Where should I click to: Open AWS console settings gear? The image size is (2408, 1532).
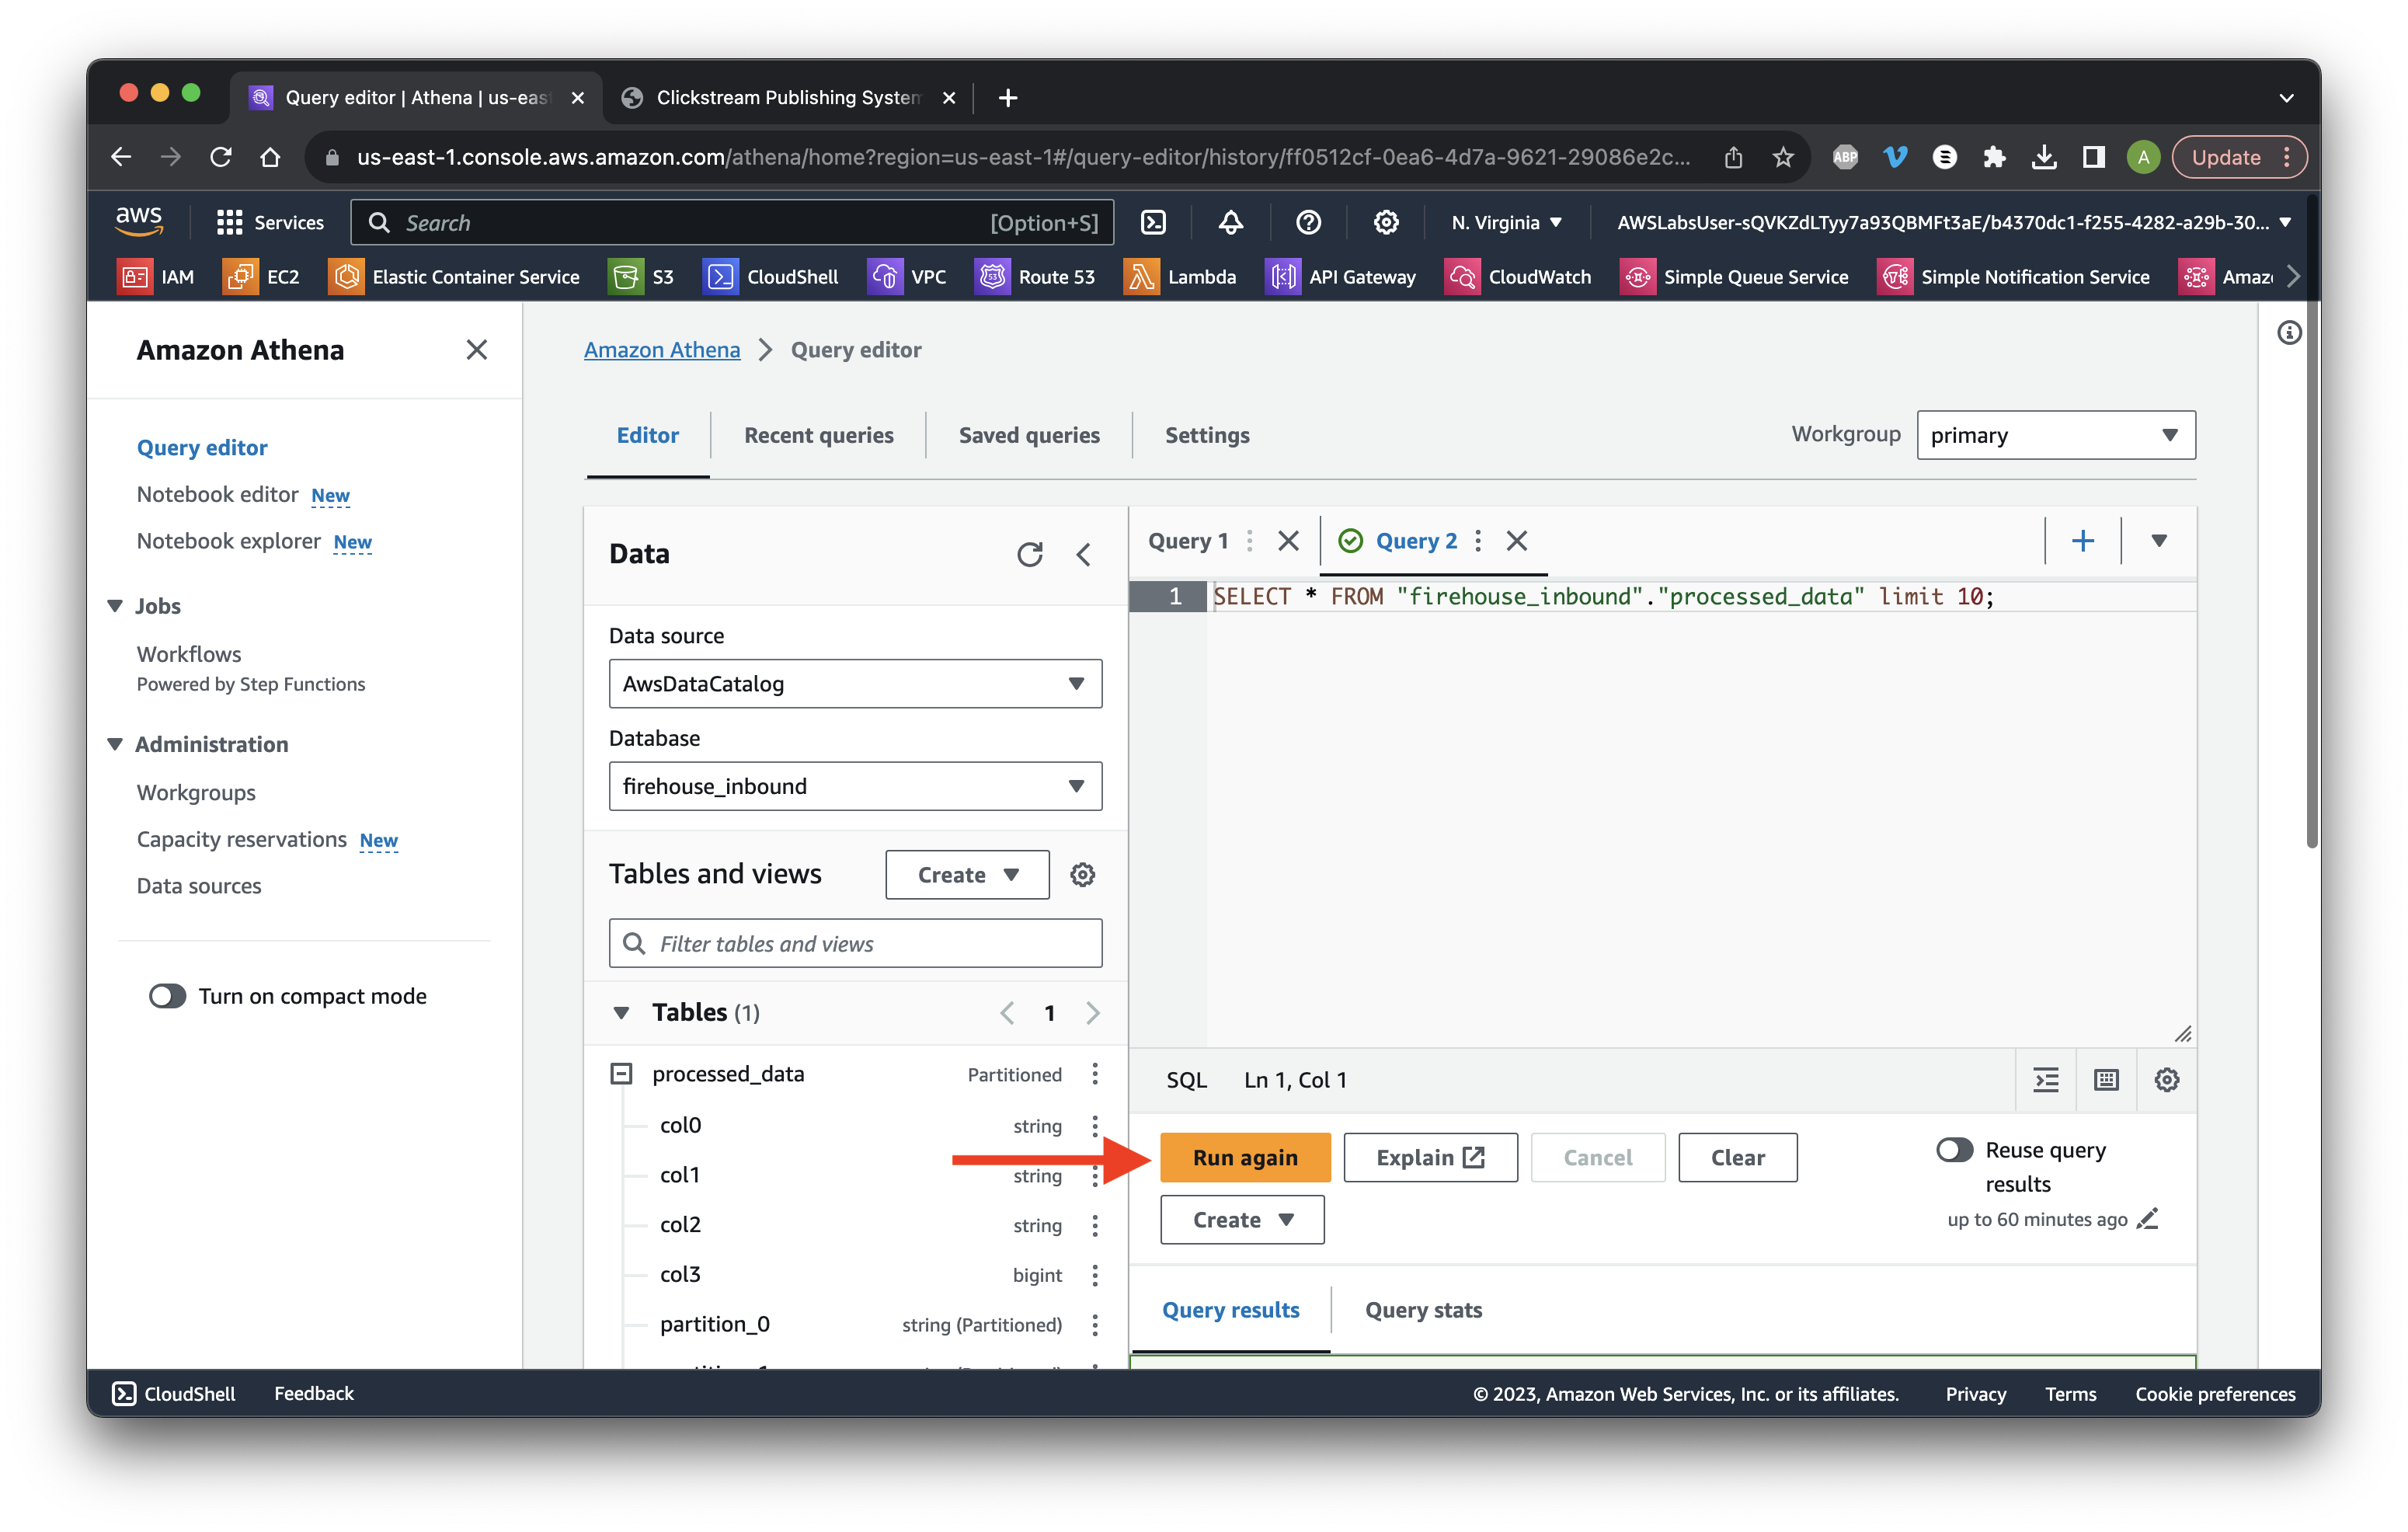click(x=1386, y=222)
